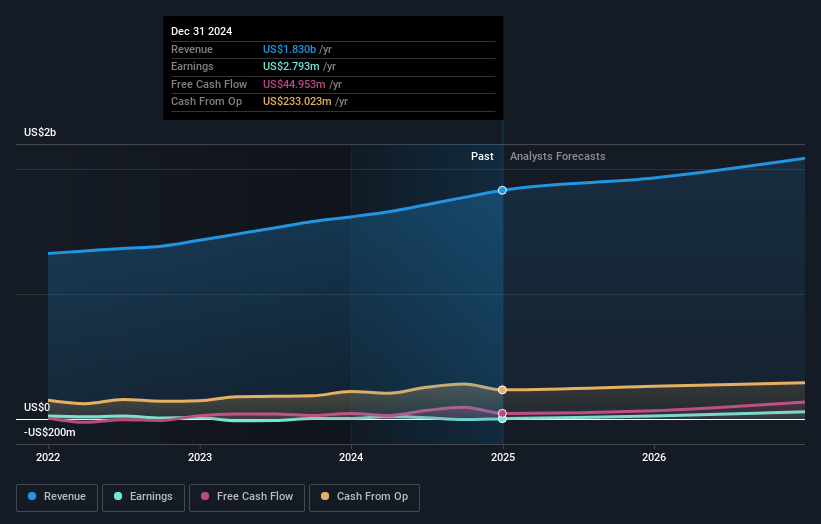Viewport: 821px width, 524px height.
Task: Click the 2022 x-axis label
Action: click(x=48, y=457)
